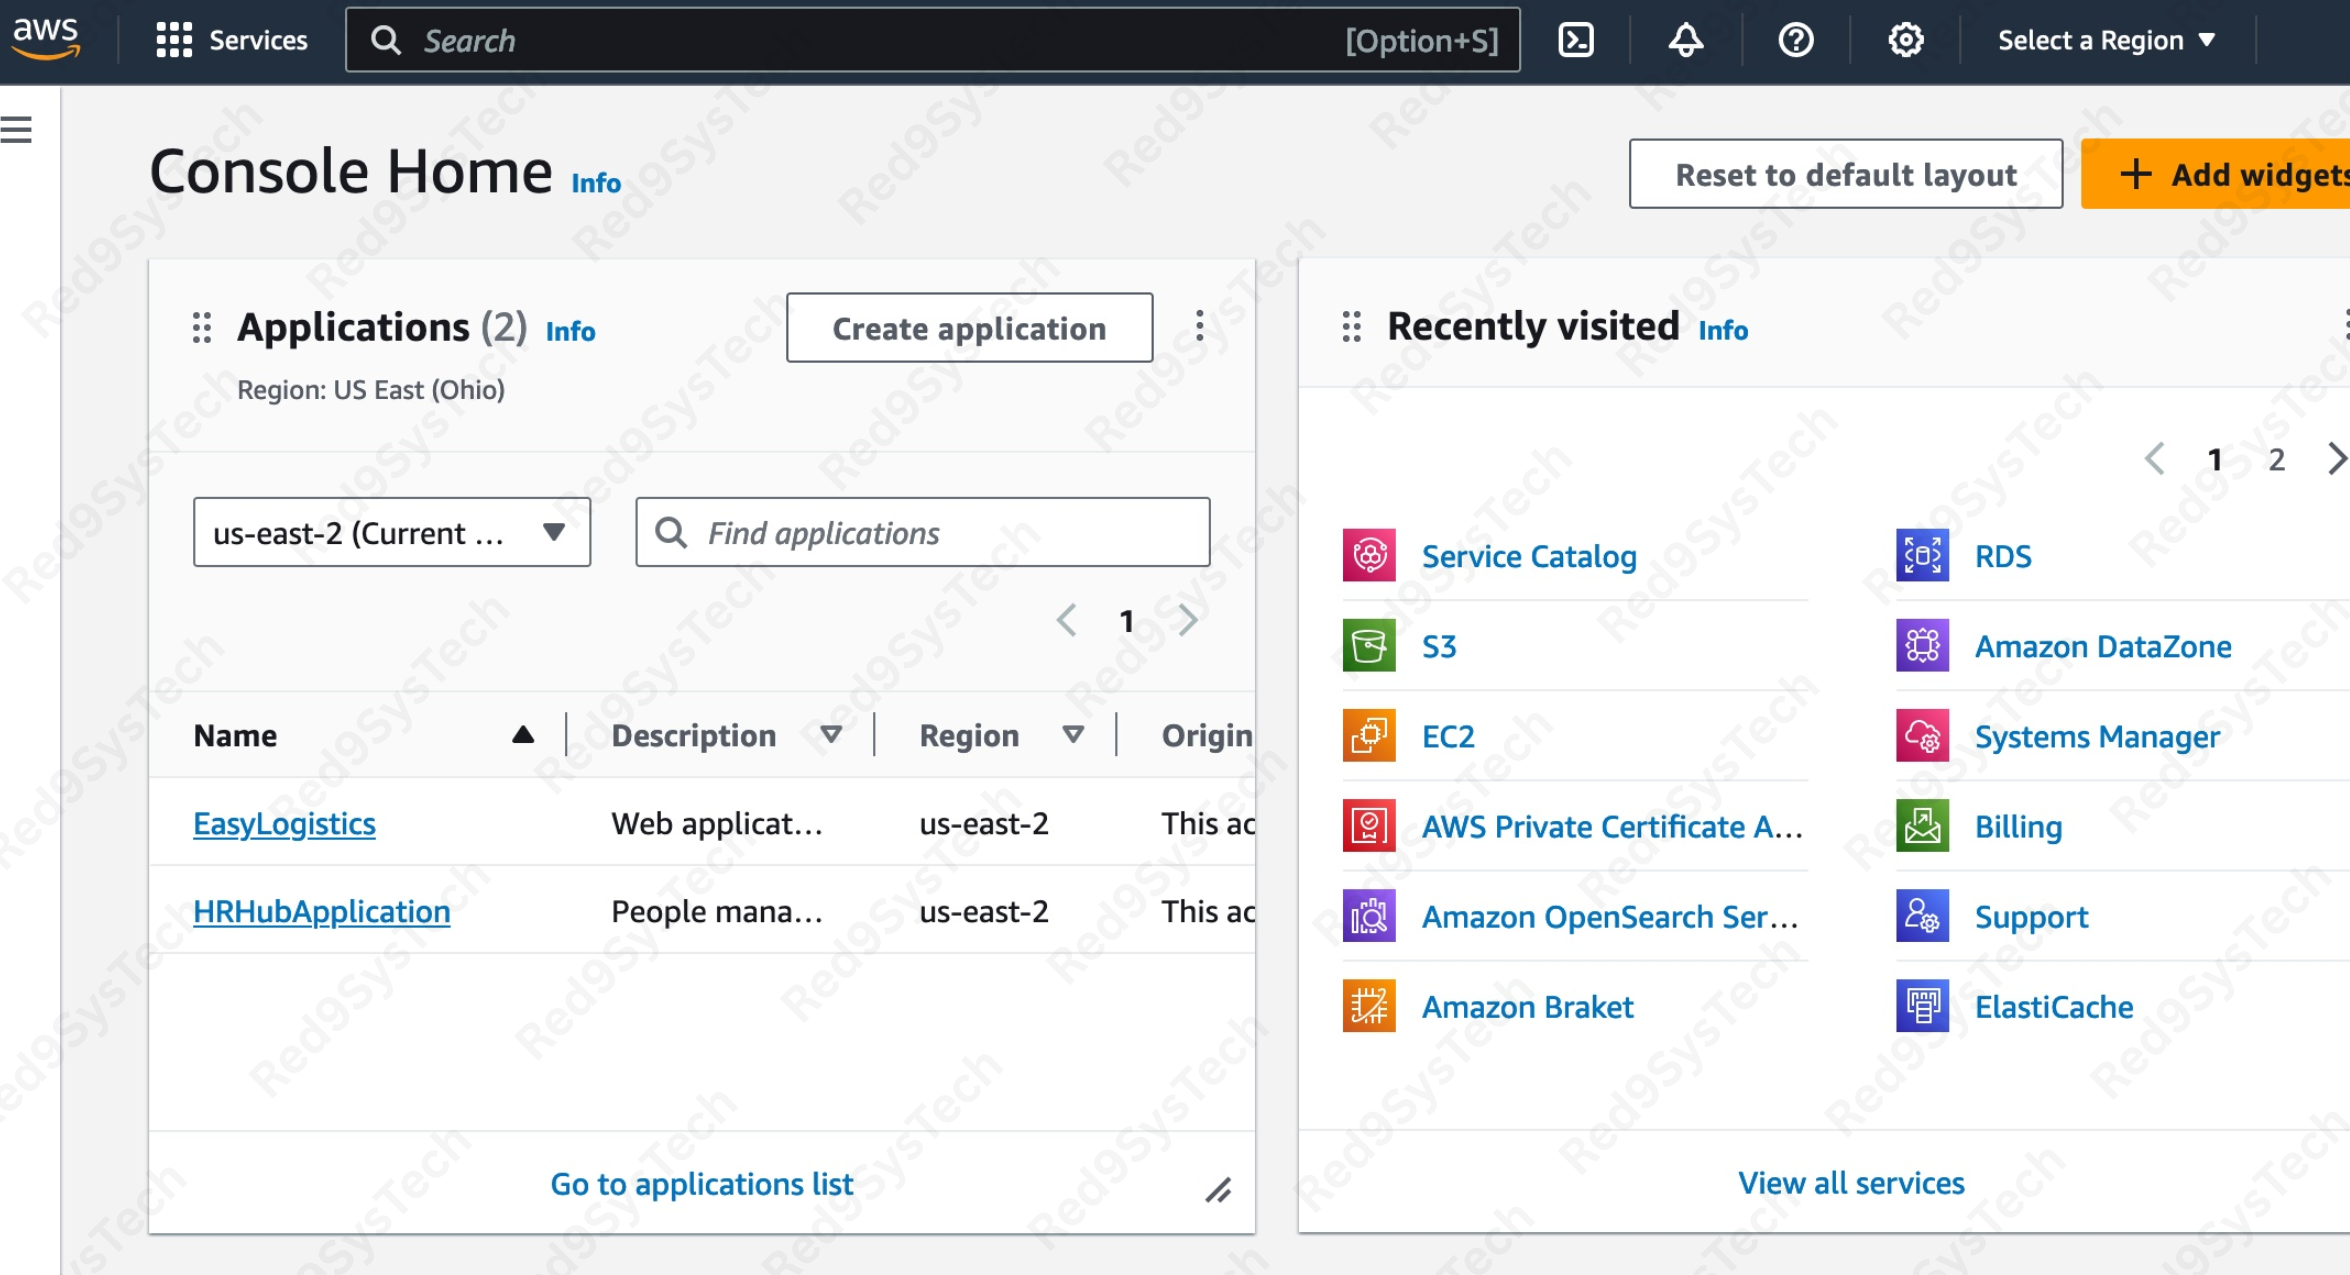Go to next applications page chevron
Screen dimensions: 2350x1275
(1187, 620)
